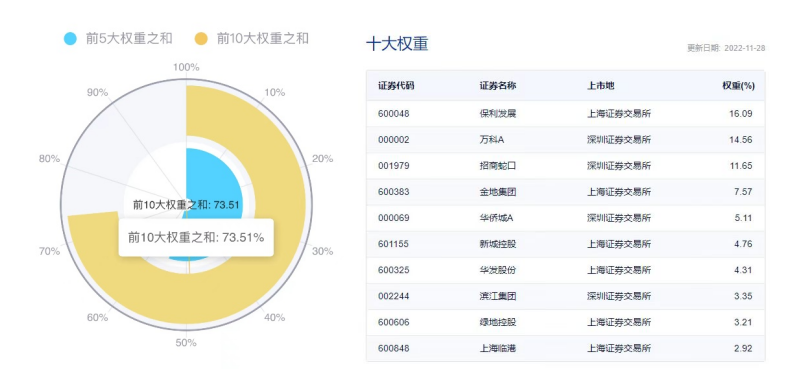Click the 华侨城A security name

coord(496,218)
